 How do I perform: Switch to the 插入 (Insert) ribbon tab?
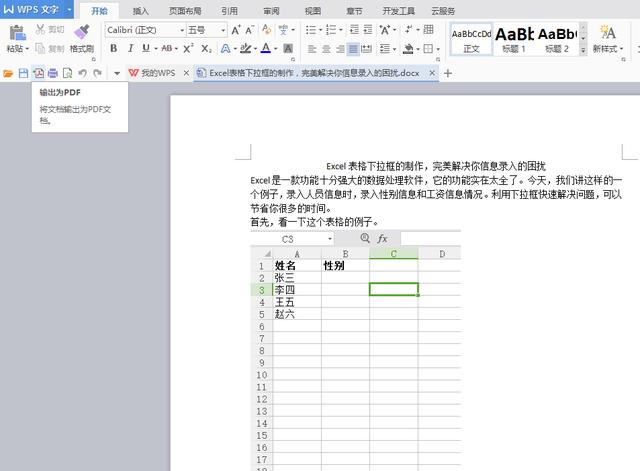(141, 11)
